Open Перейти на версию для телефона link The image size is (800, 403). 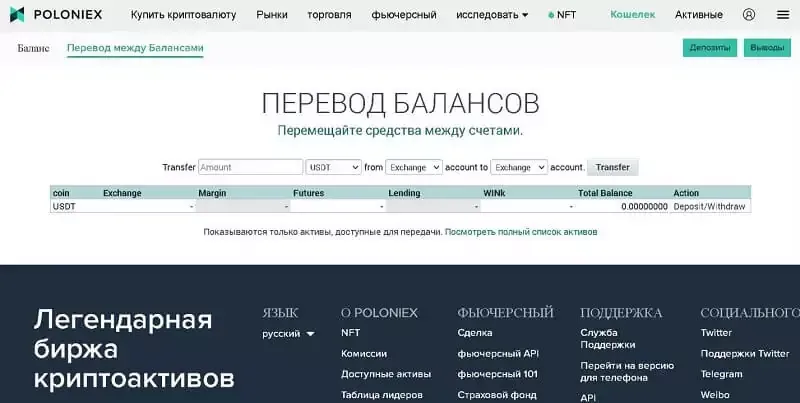pyautogui.click(x=627, y=371)
